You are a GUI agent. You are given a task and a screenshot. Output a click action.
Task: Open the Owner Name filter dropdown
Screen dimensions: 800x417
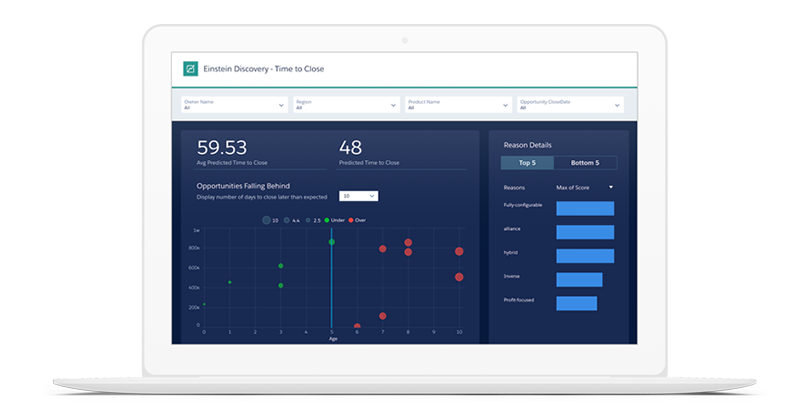pyautogui.click(x=234, y=105)
